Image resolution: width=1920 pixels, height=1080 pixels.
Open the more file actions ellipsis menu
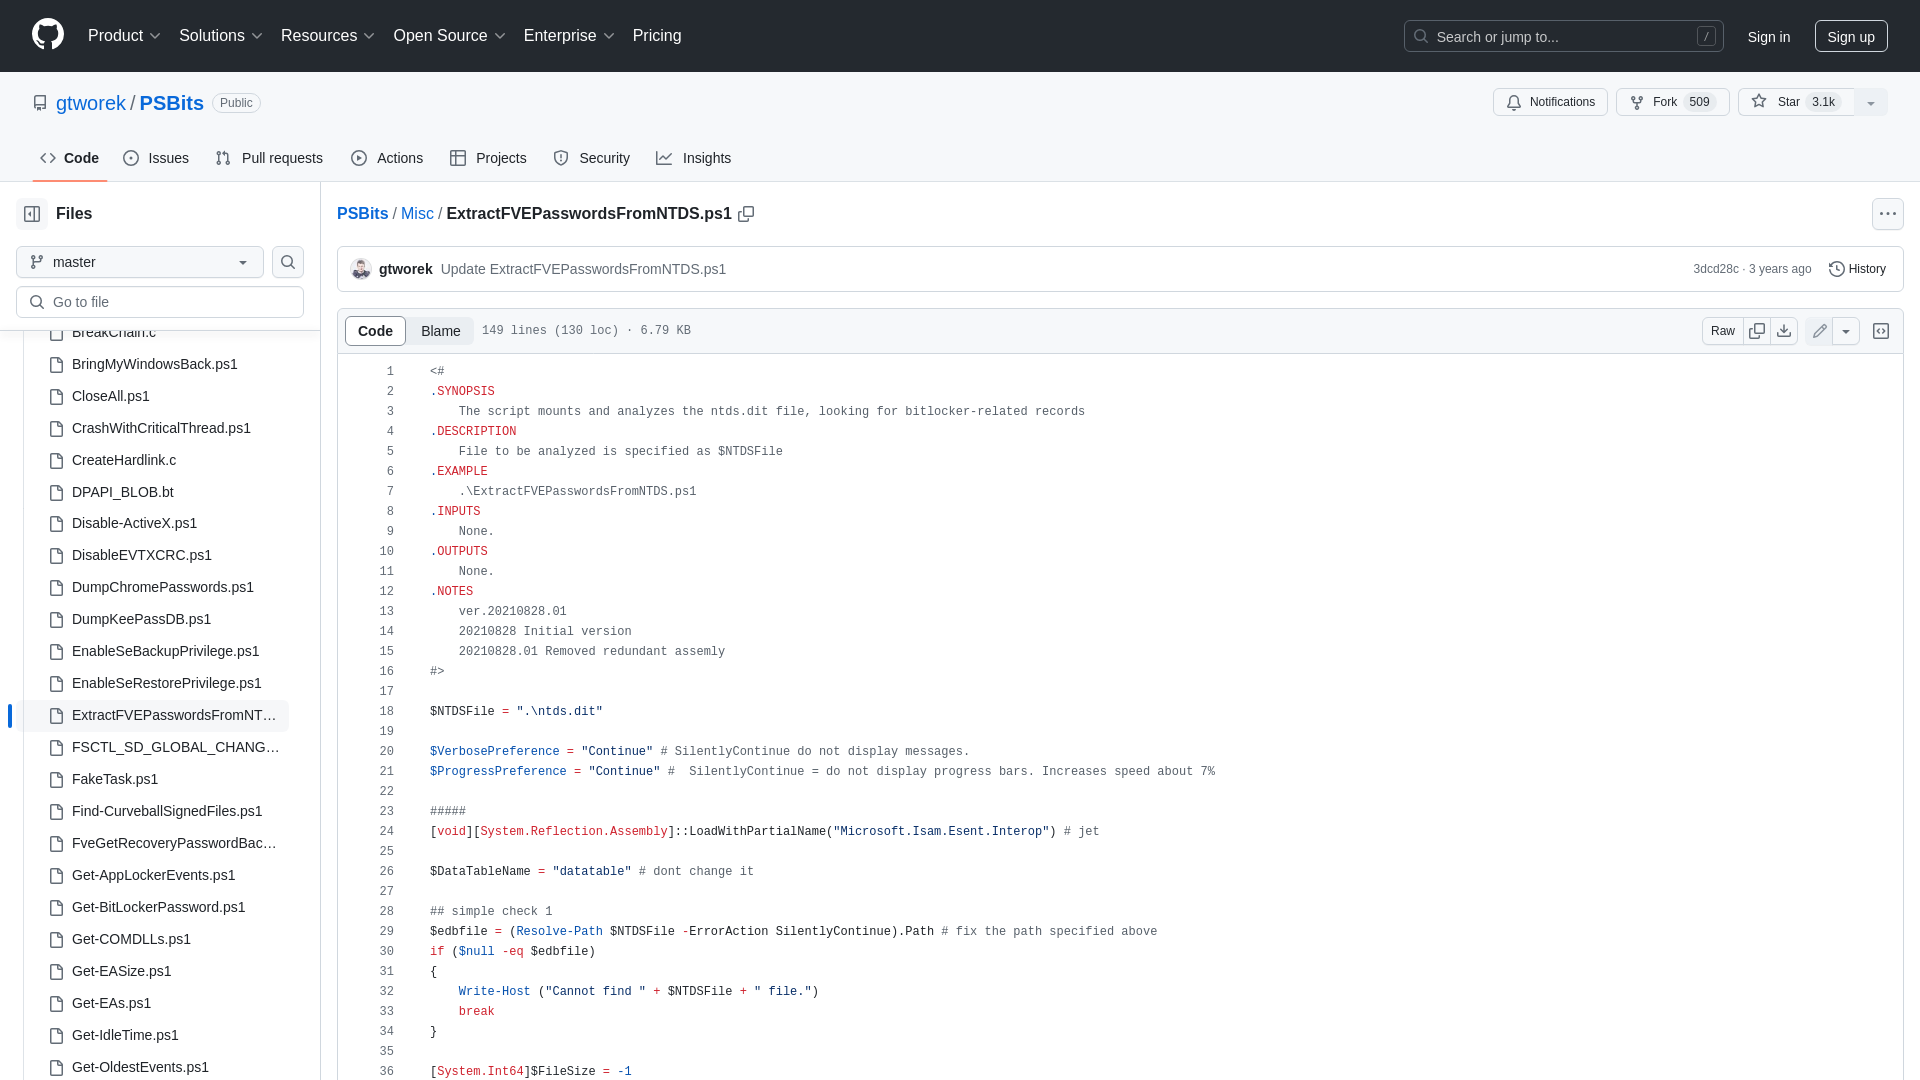click(1888, 214)
